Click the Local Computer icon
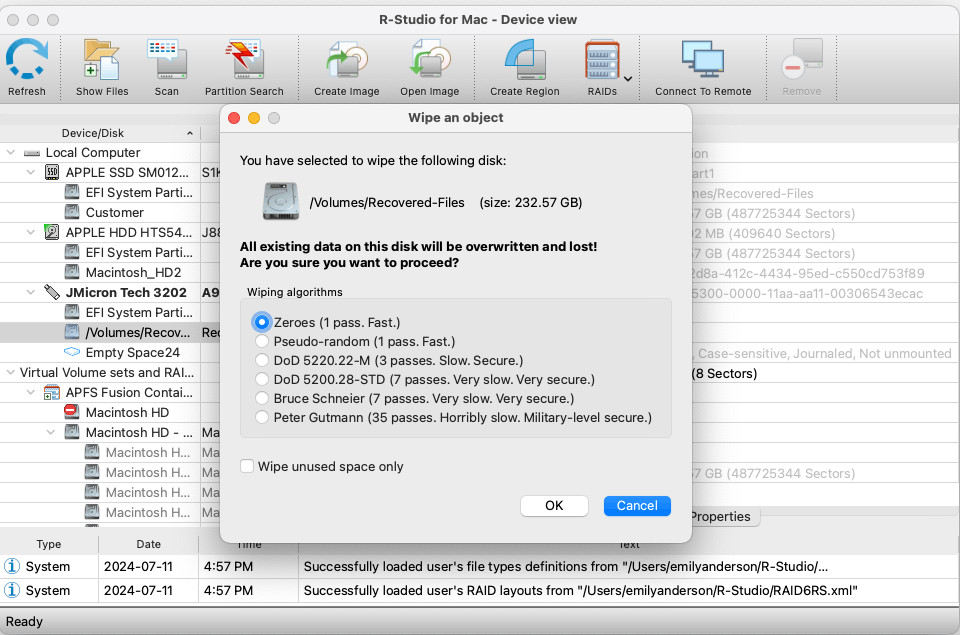 click(32, 153)
